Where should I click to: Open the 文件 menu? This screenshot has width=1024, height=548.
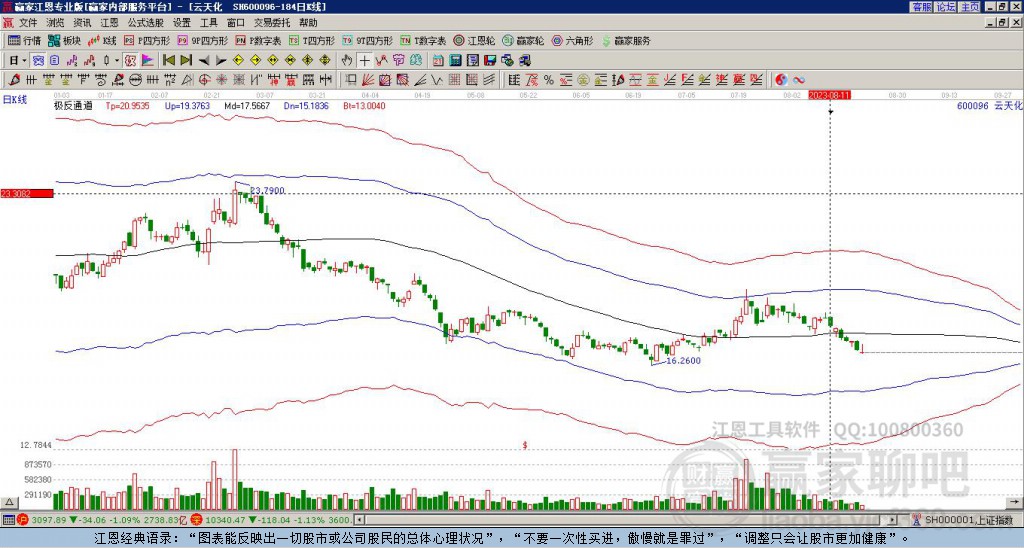[x=28, y=23]
